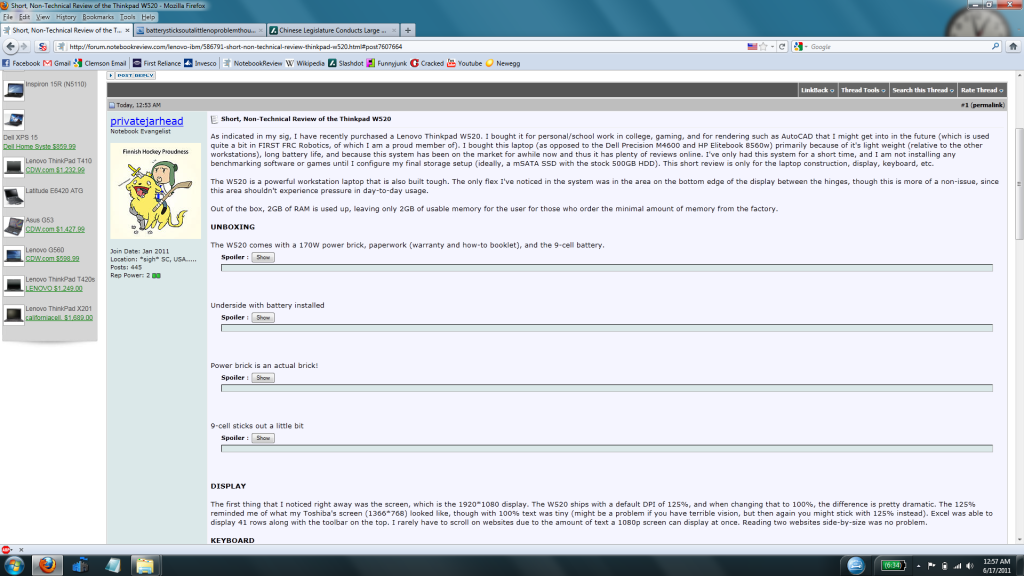The width and height of the screenshot is (1024, 576).
Task: Click the NoScript icon beside navigation arrows
Action: (x=42, y=46)
